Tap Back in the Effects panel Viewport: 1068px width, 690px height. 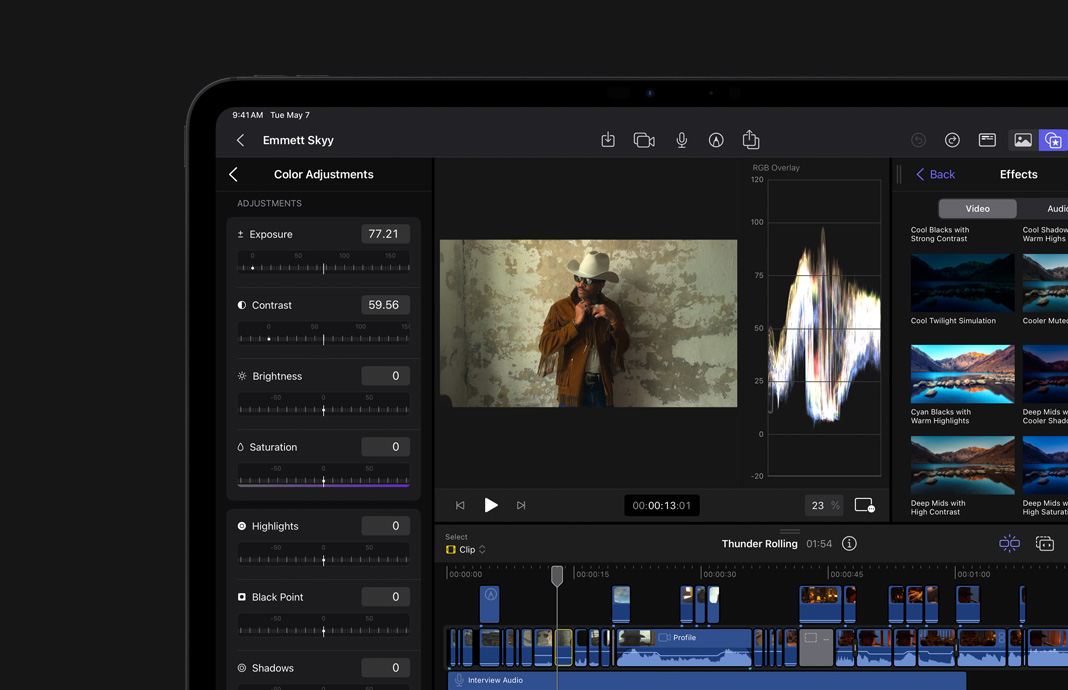(x=934, y=174)
